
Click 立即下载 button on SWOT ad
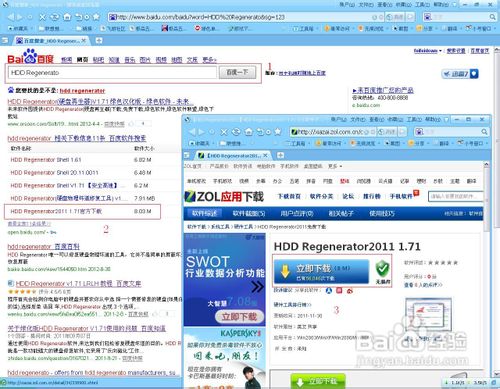tap(239, 316)
